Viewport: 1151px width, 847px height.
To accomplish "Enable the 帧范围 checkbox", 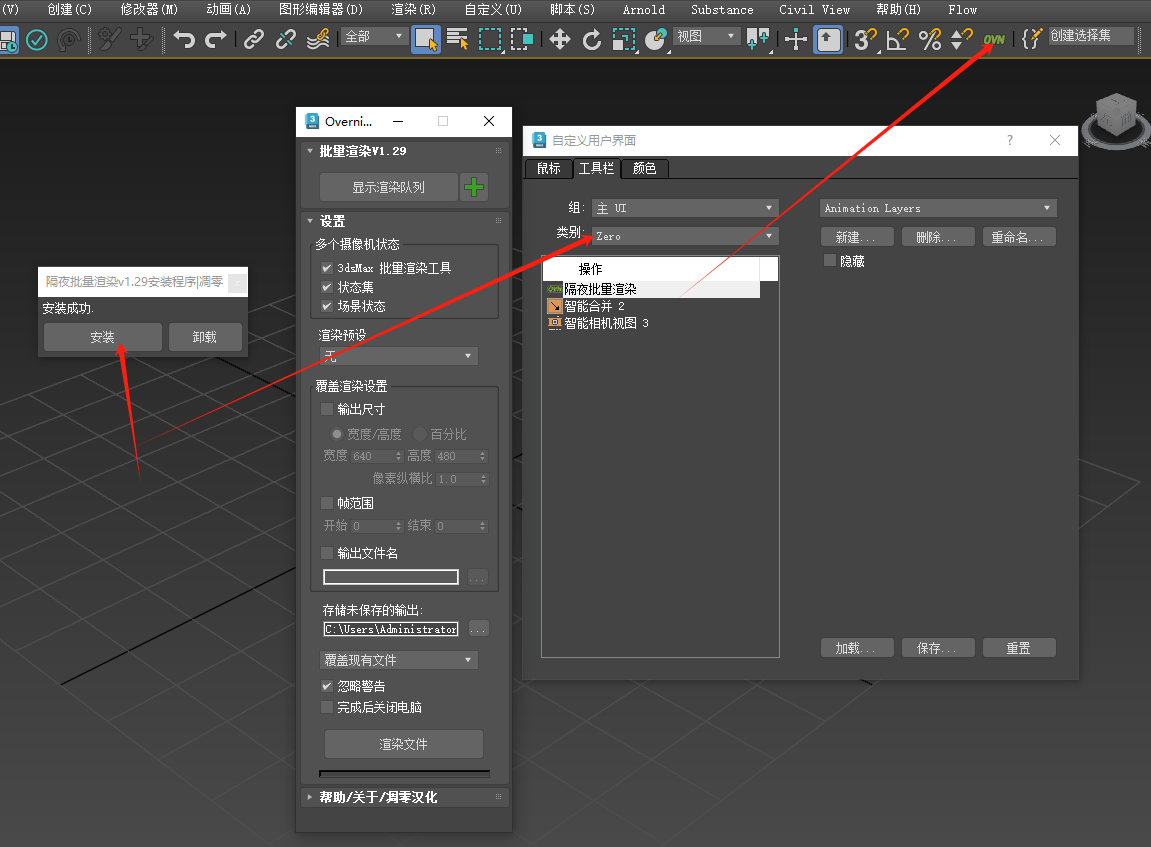I will pos(327,503).
